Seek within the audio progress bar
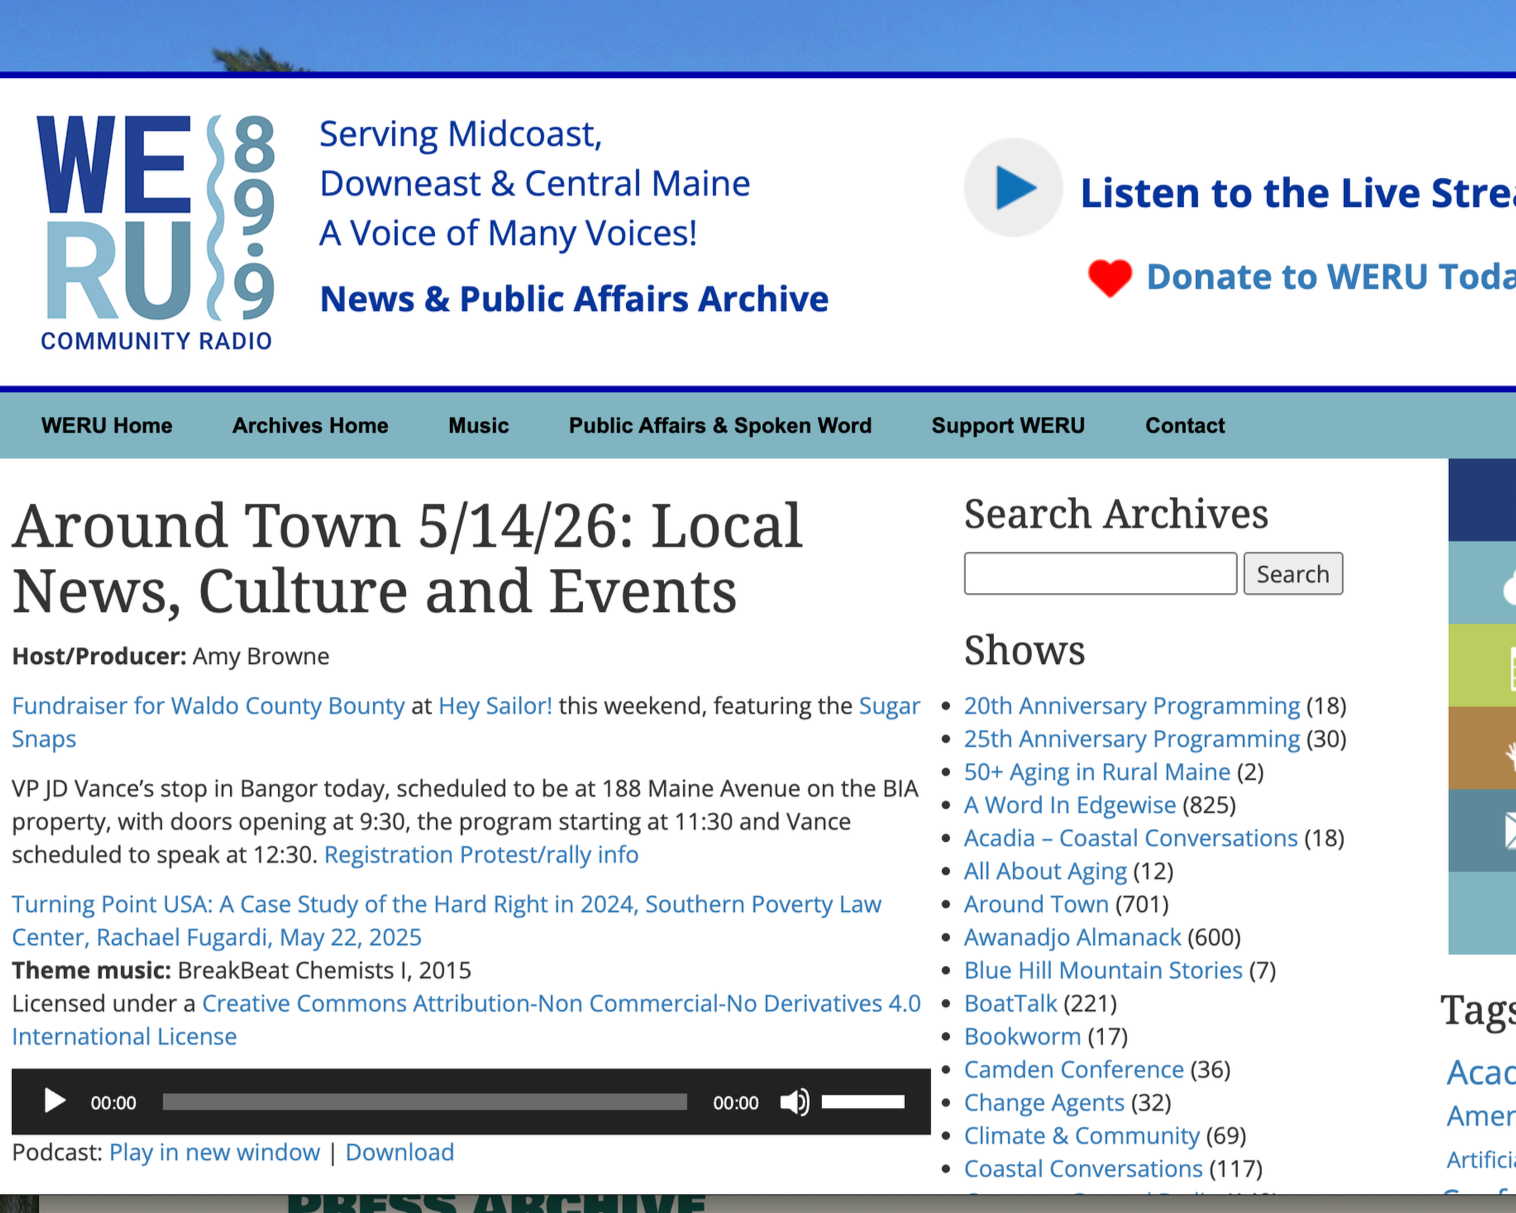The image size is (1516, 1213). [425, 1102]
